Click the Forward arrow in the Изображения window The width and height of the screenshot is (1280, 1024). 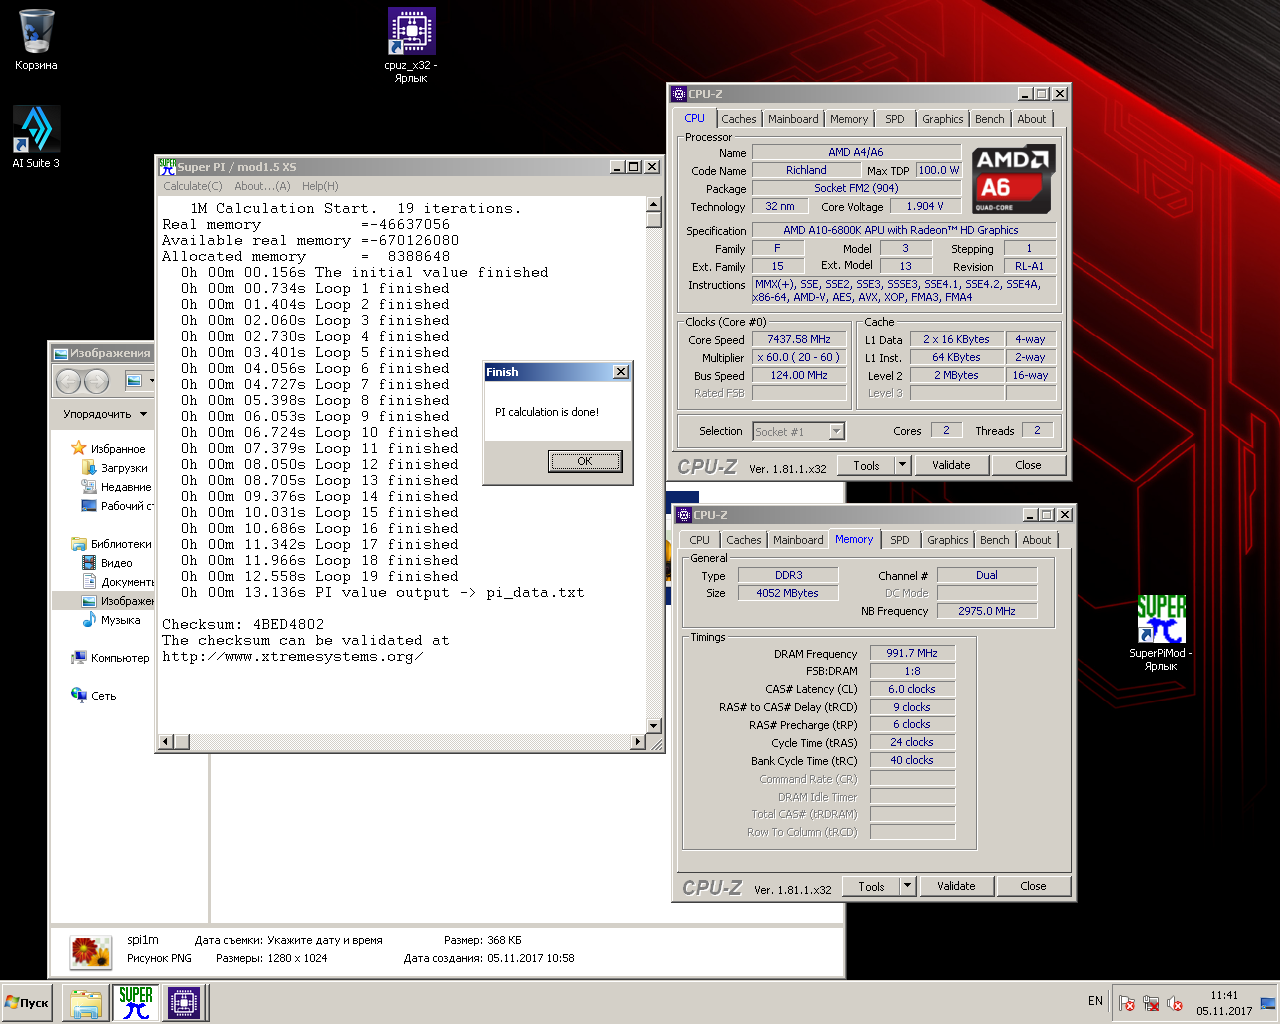click(x=96, y=381)
